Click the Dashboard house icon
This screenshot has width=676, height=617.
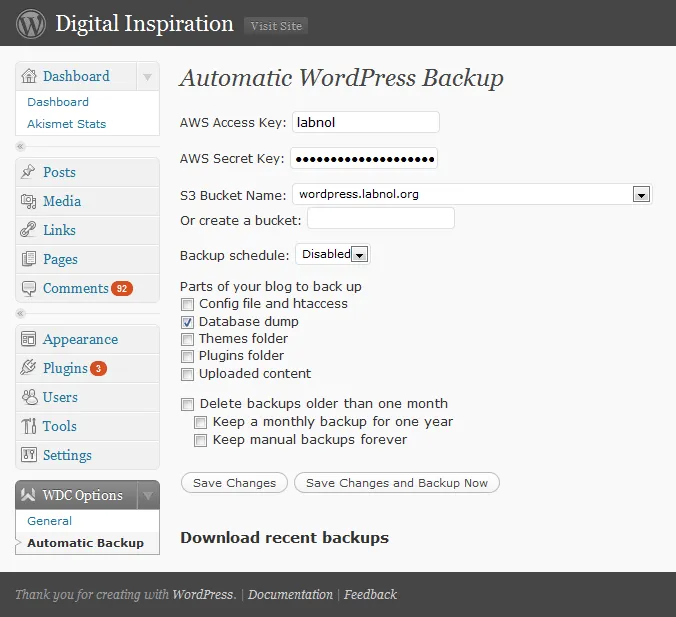29,76
